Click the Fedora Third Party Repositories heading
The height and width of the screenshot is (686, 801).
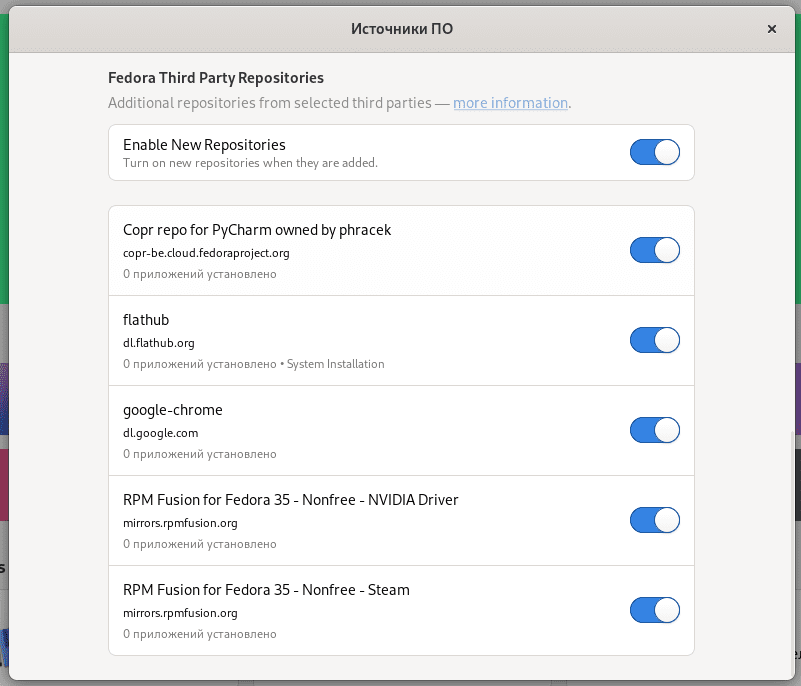tap(215, 77)
